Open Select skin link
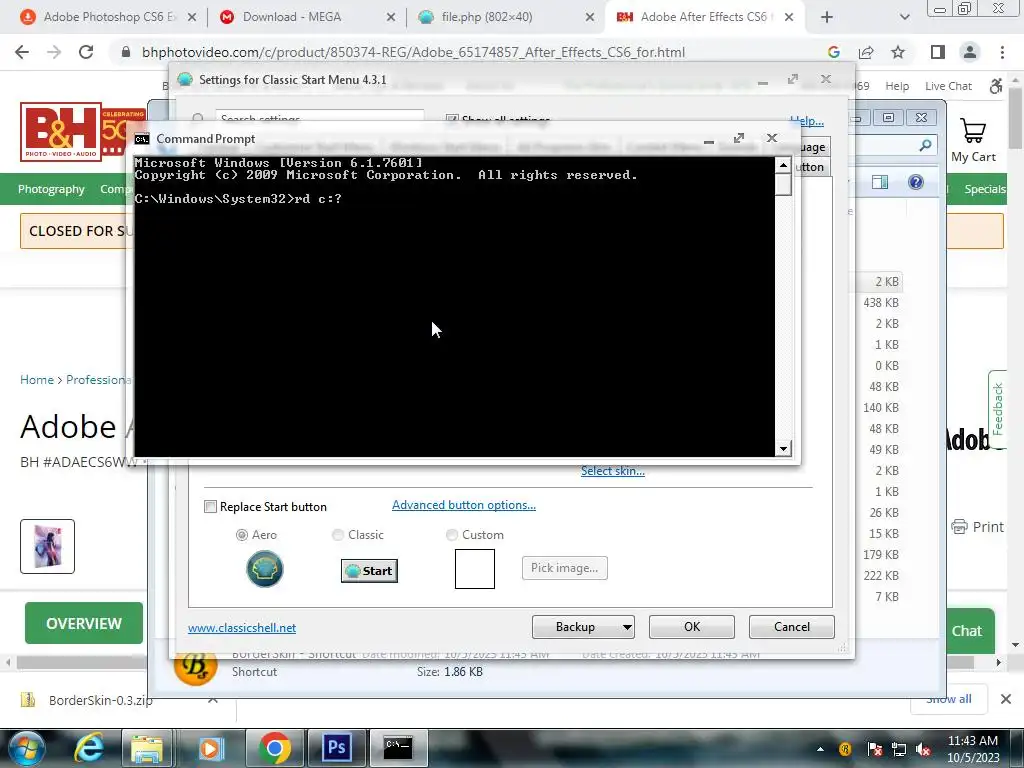Viewport: 1024px width, 768px height. point(613,471)
